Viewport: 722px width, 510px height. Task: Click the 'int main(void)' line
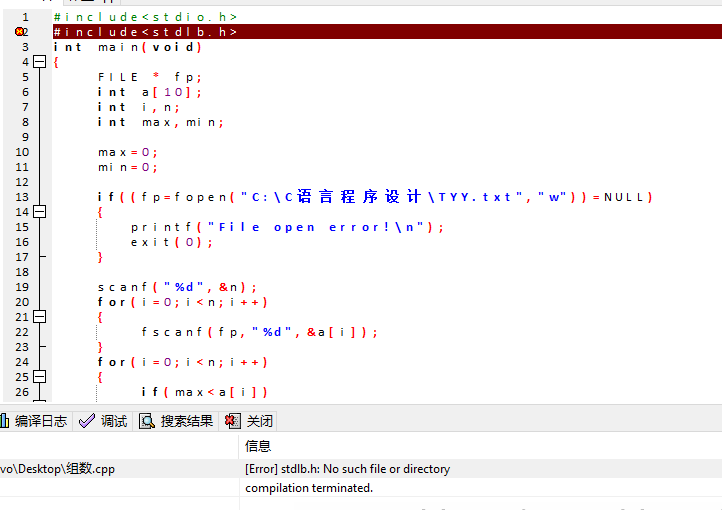(x=128, y=47)
